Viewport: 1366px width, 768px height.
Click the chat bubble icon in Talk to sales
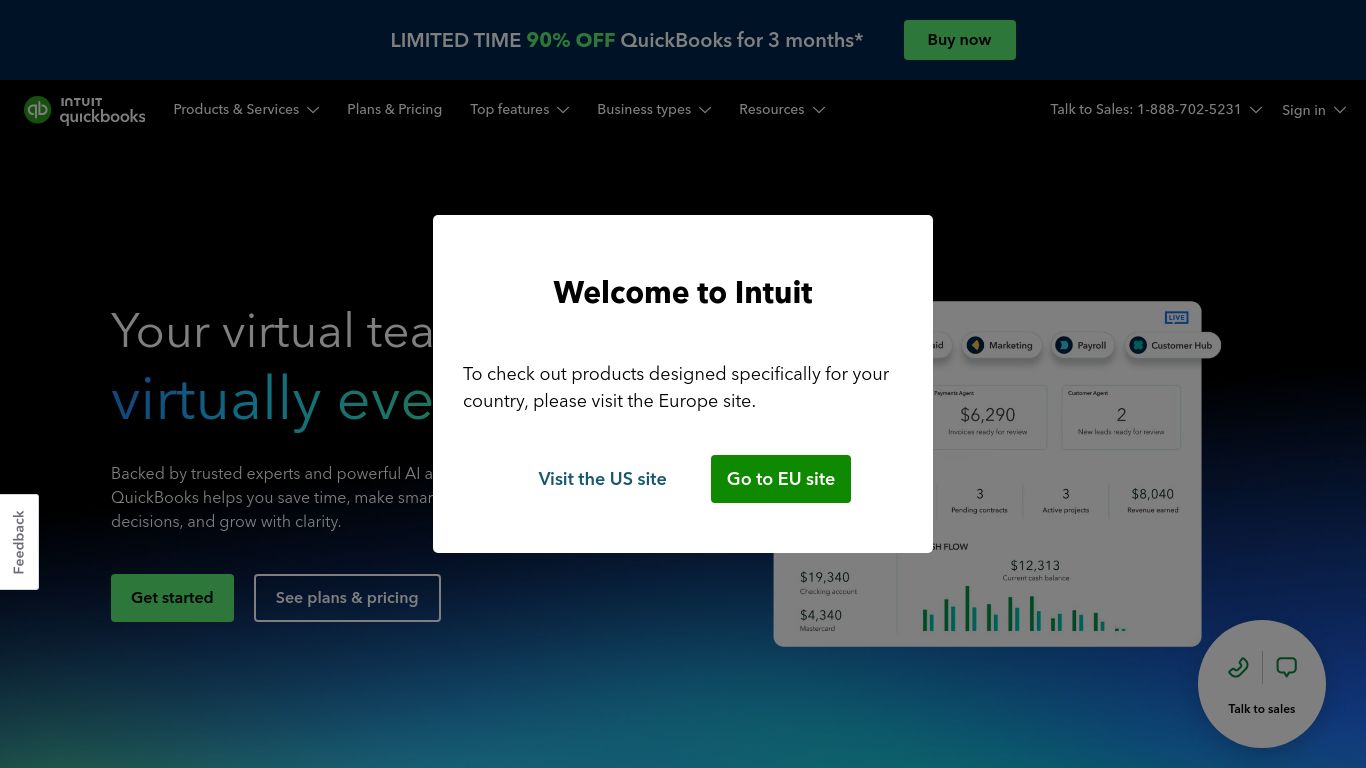[1287, 667]
